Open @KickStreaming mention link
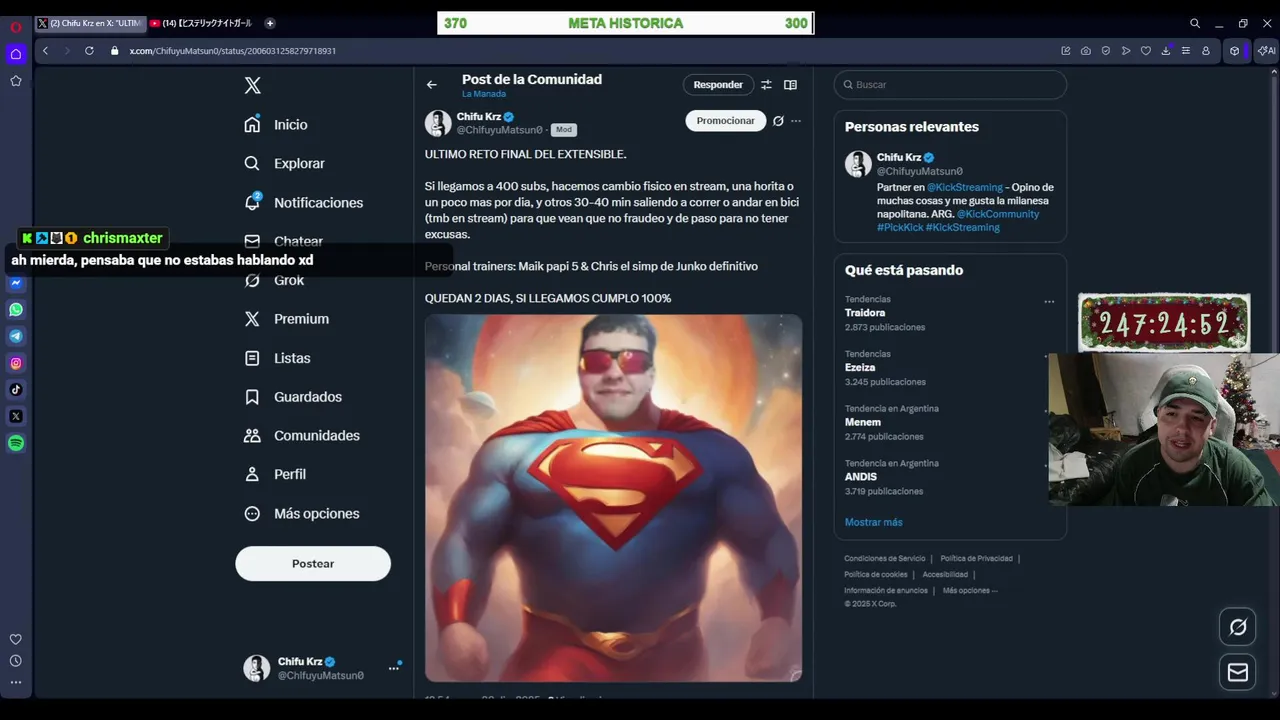The image size is (1280, 720). coord(964,187)
